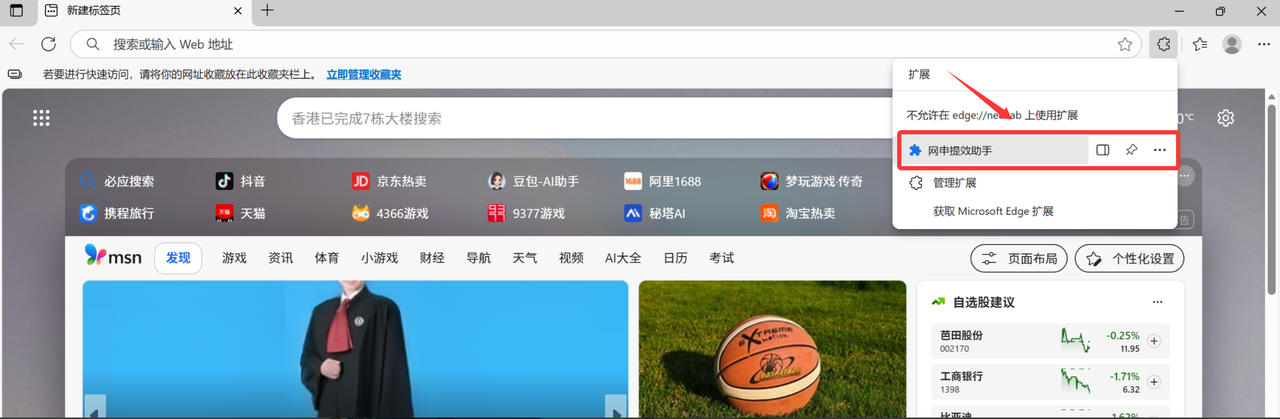Open the Extensions puzzle icon in toolbar

pos(1163,44)
